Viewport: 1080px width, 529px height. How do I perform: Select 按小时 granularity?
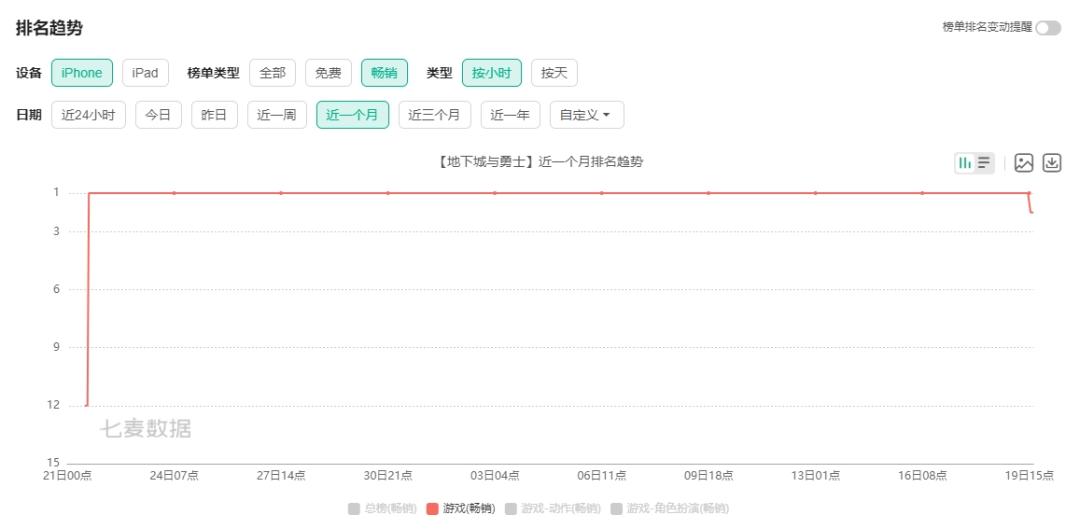(492, 73)
